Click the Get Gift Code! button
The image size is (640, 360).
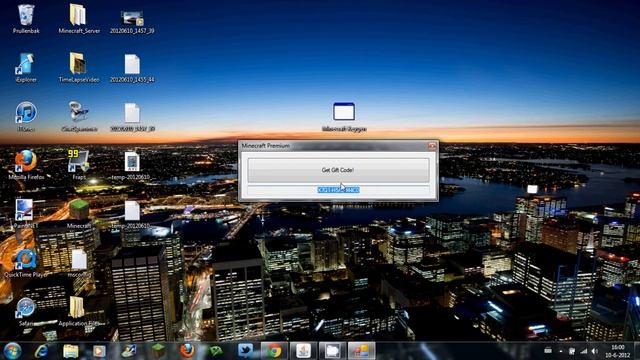338,170
